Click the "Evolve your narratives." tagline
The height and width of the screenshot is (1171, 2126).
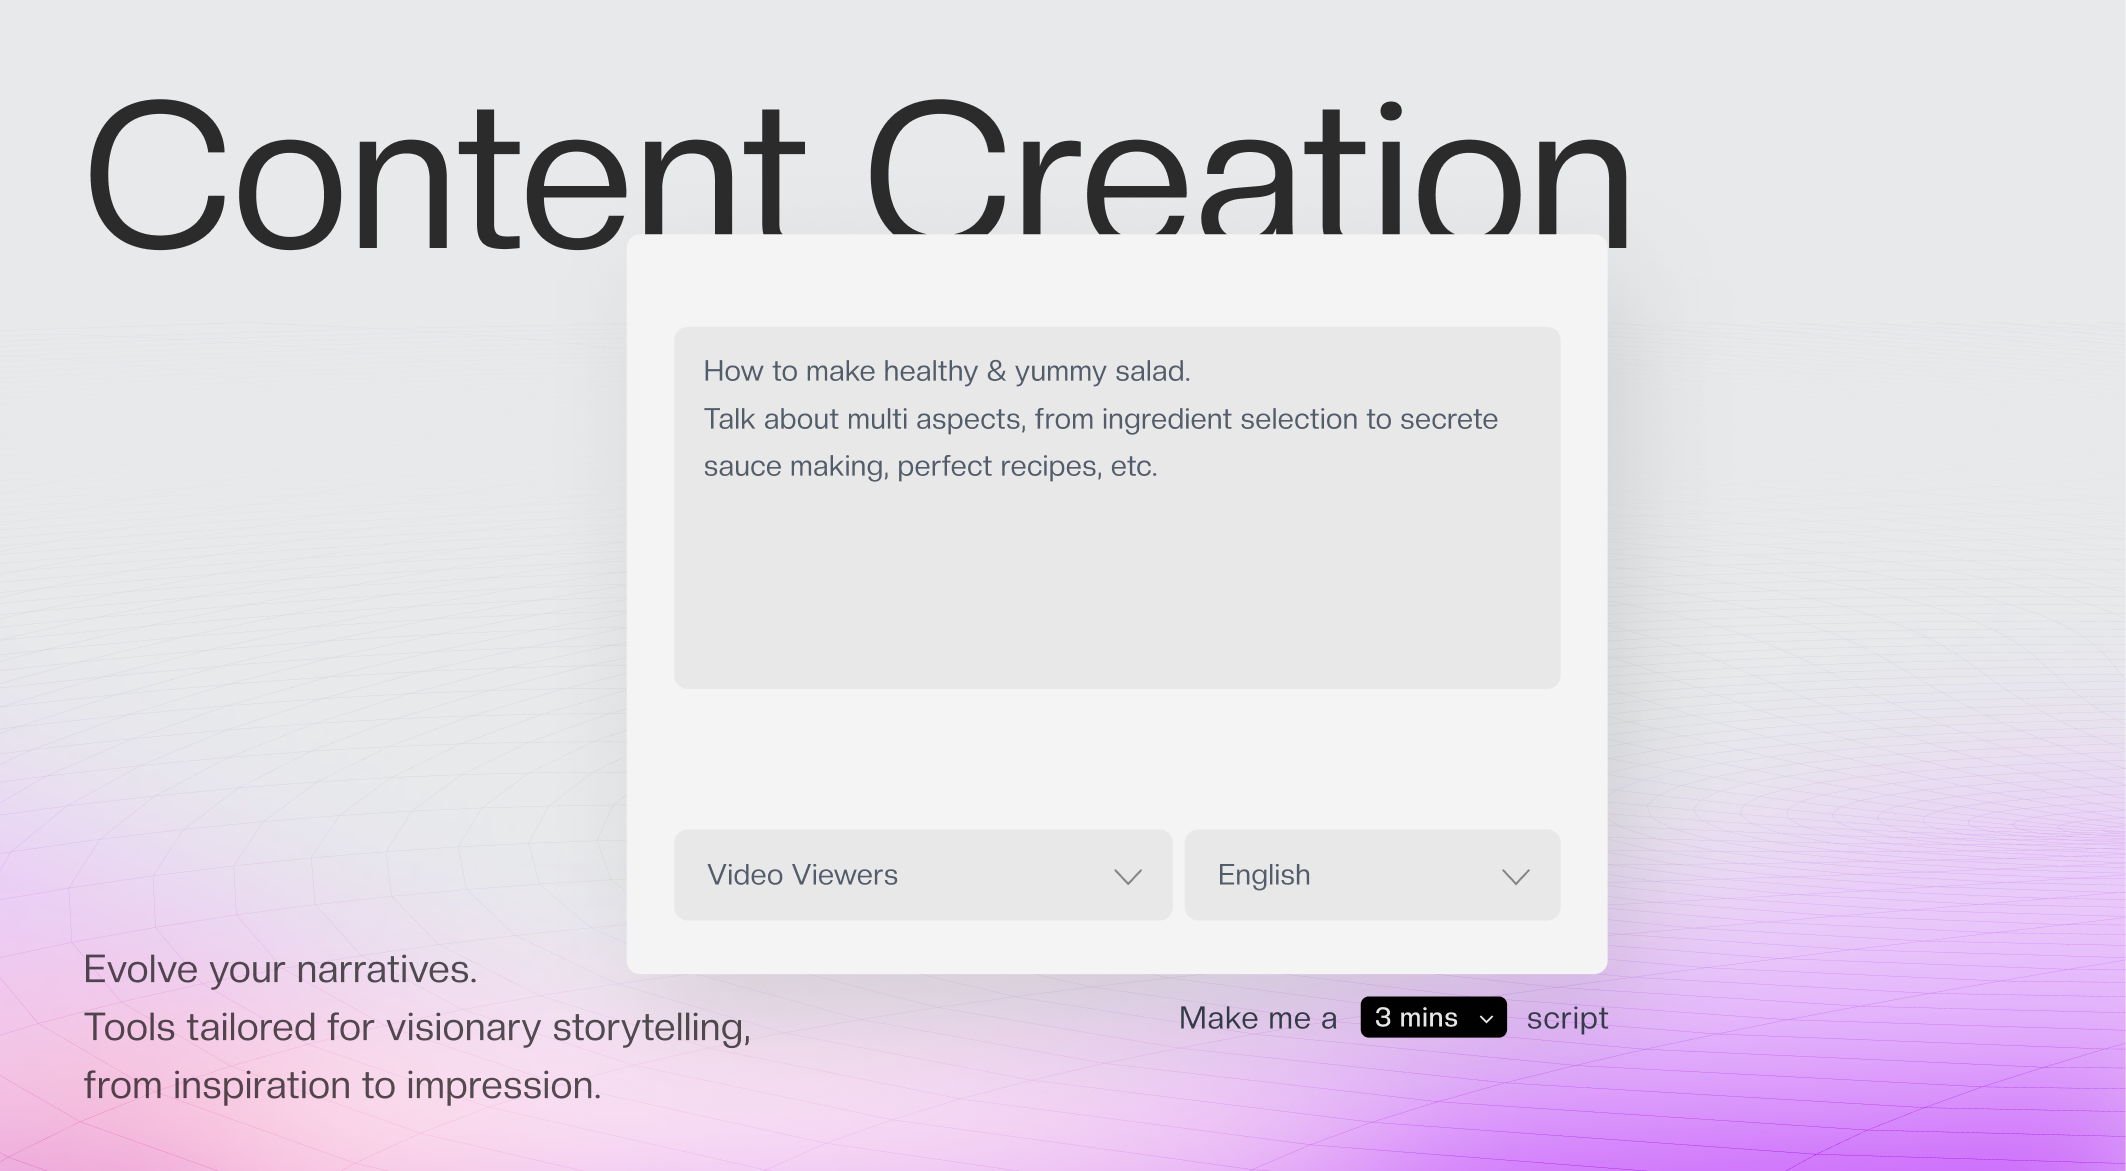click(x=280, y=969)
